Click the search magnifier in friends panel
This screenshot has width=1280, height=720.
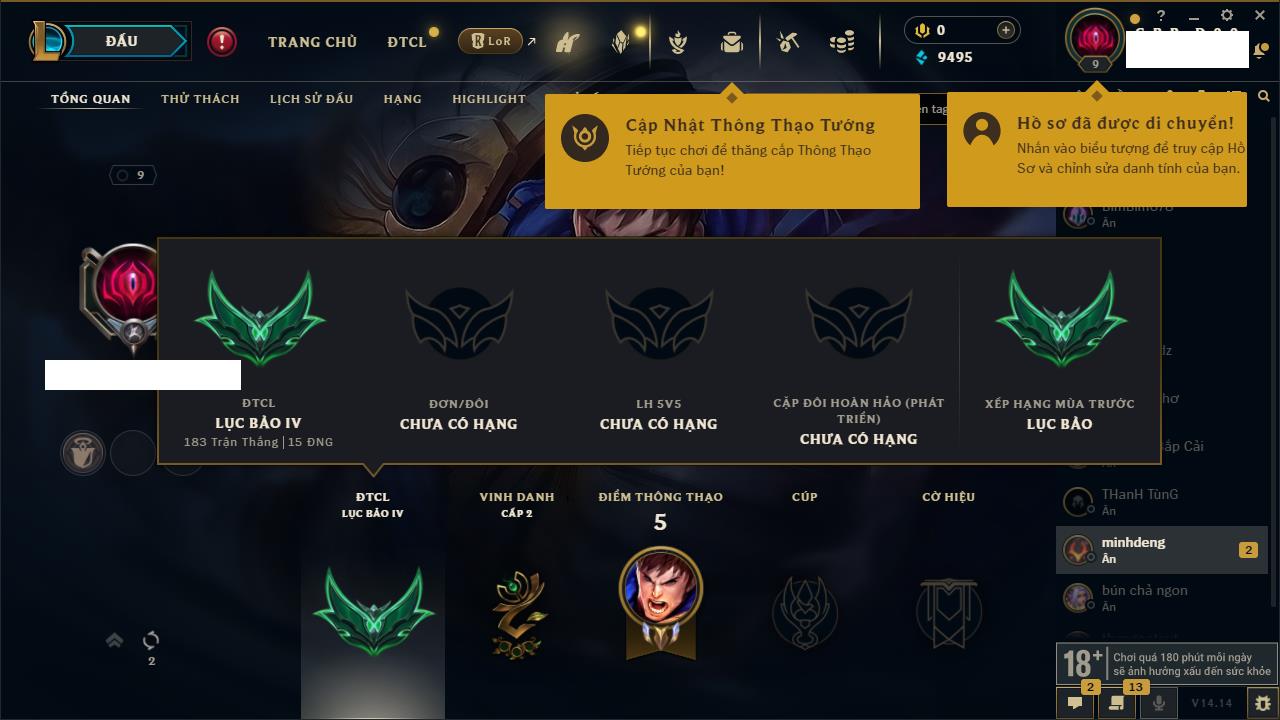[1264, 97]
